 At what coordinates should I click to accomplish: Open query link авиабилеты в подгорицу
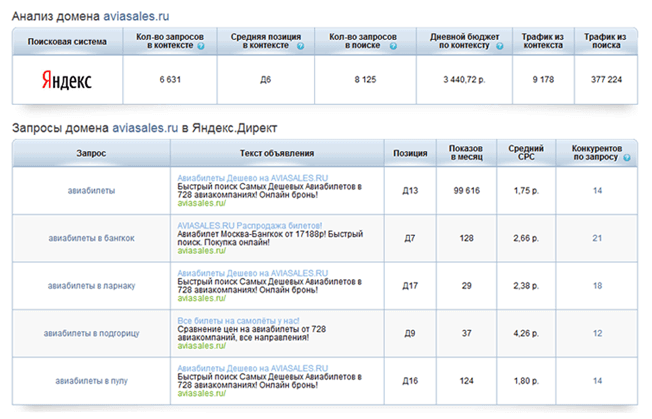pos(91,333)
